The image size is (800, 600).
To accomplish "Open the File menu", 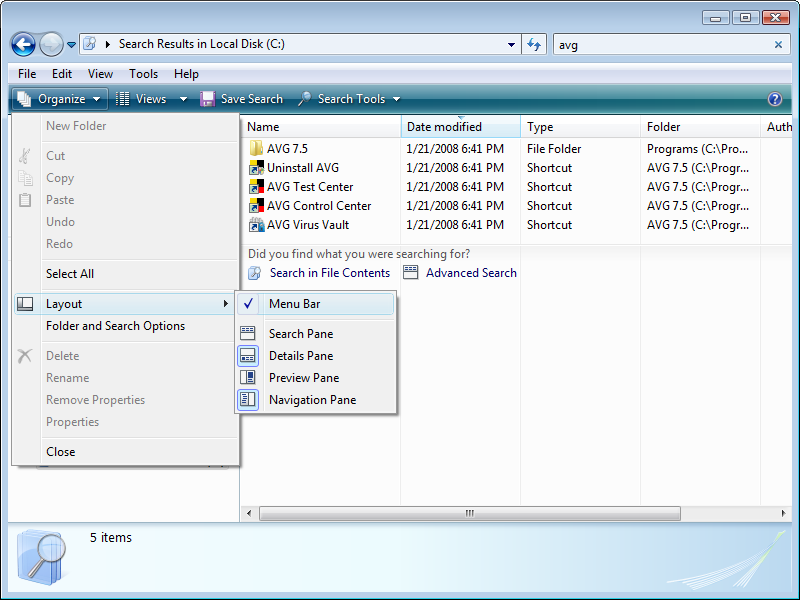I will point(27,74).
